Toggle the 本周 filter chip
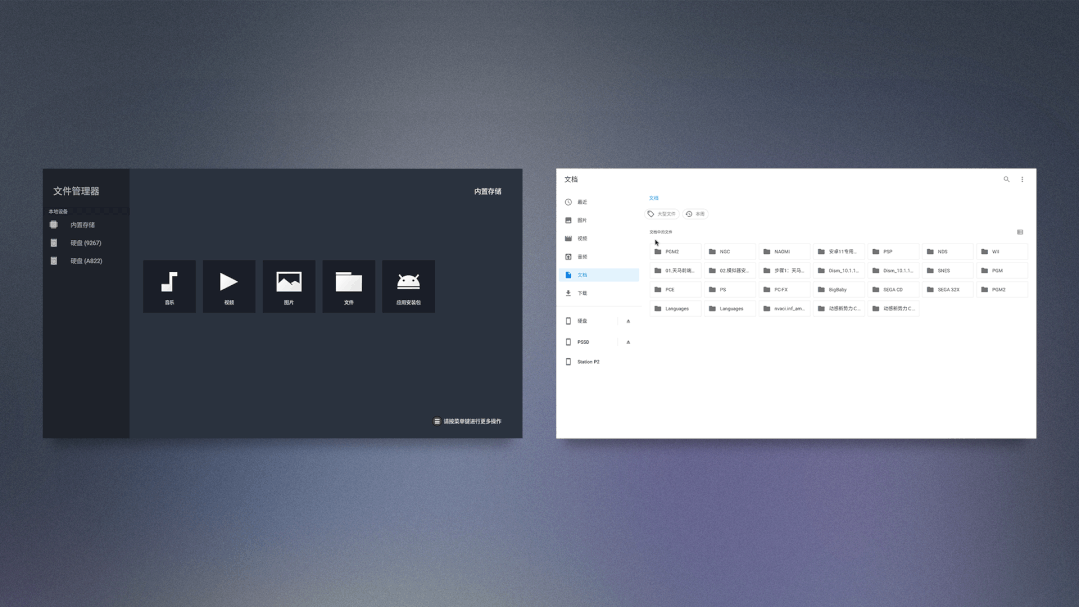This screenshot has width=1079, height=607. tap(695, 213)
